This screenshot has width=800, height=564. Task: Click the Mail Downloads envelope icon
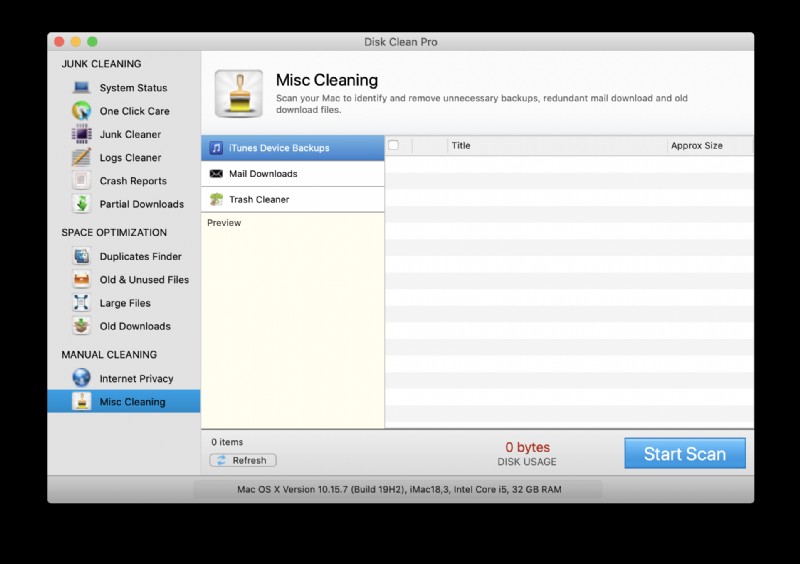216,174
